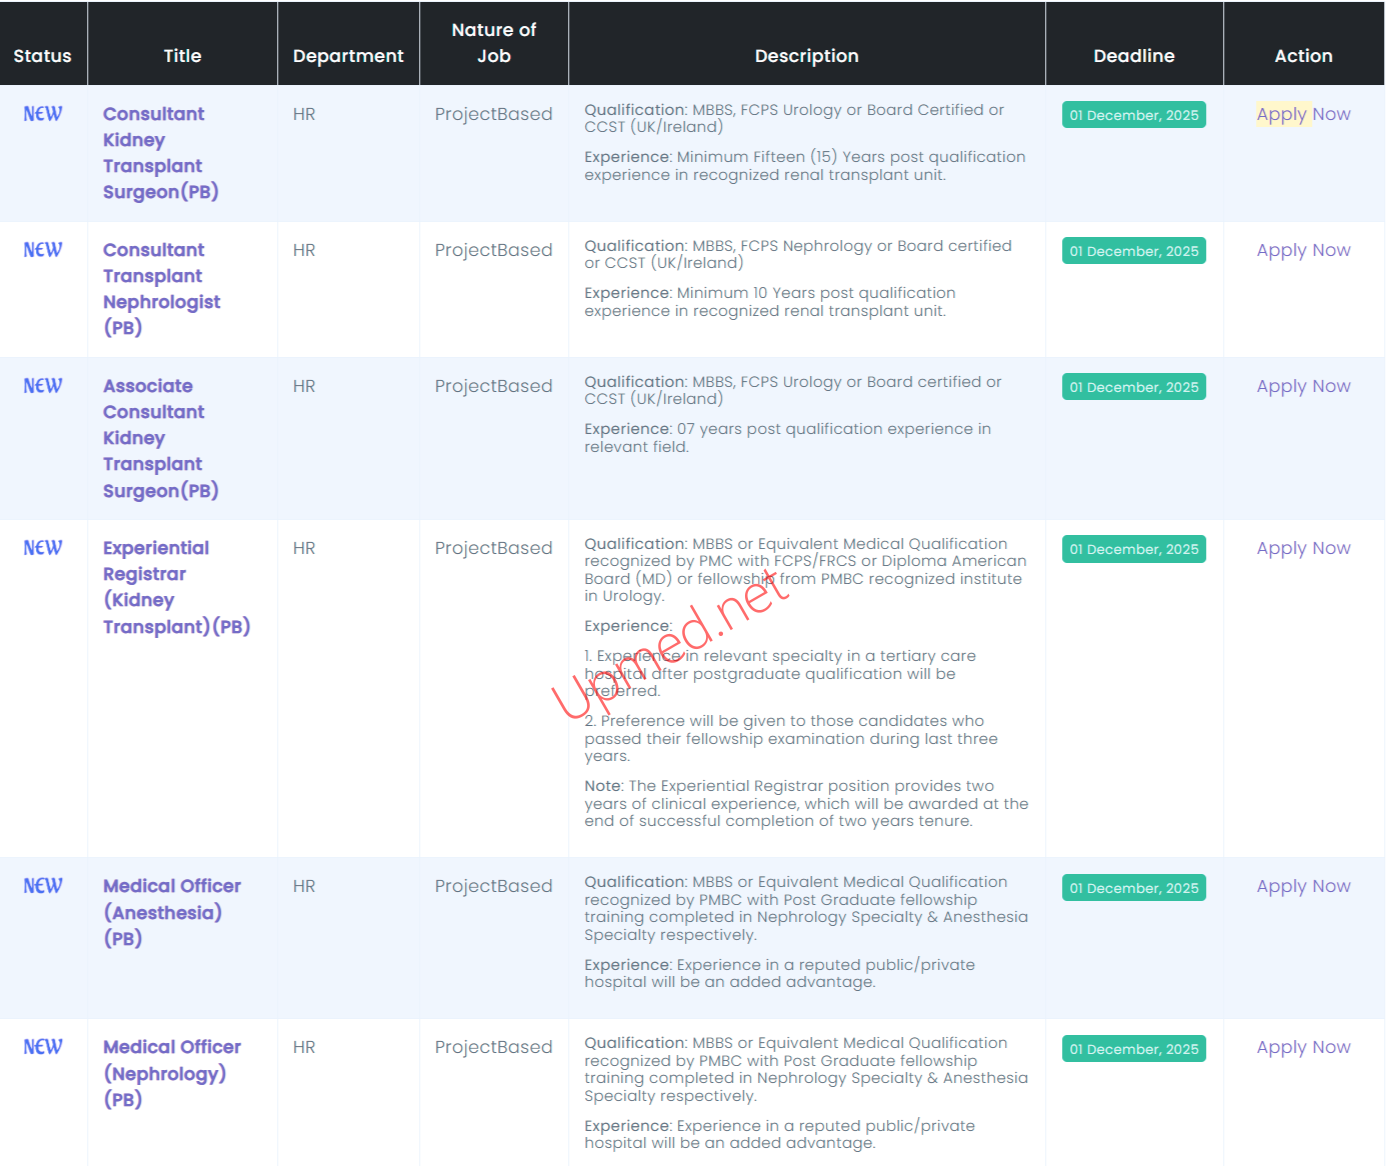Apply Now for Medical Officer (Nephrology)

click(1303, 1047)
